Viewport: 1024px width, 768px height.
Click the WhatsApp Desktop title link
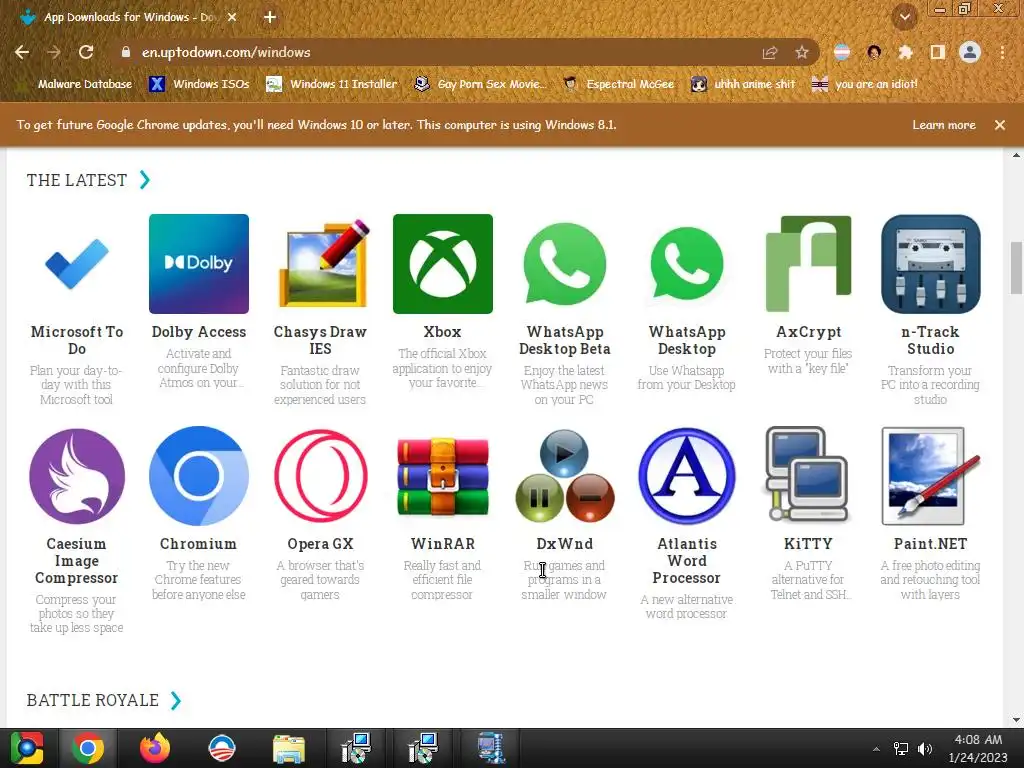point(686,340)
